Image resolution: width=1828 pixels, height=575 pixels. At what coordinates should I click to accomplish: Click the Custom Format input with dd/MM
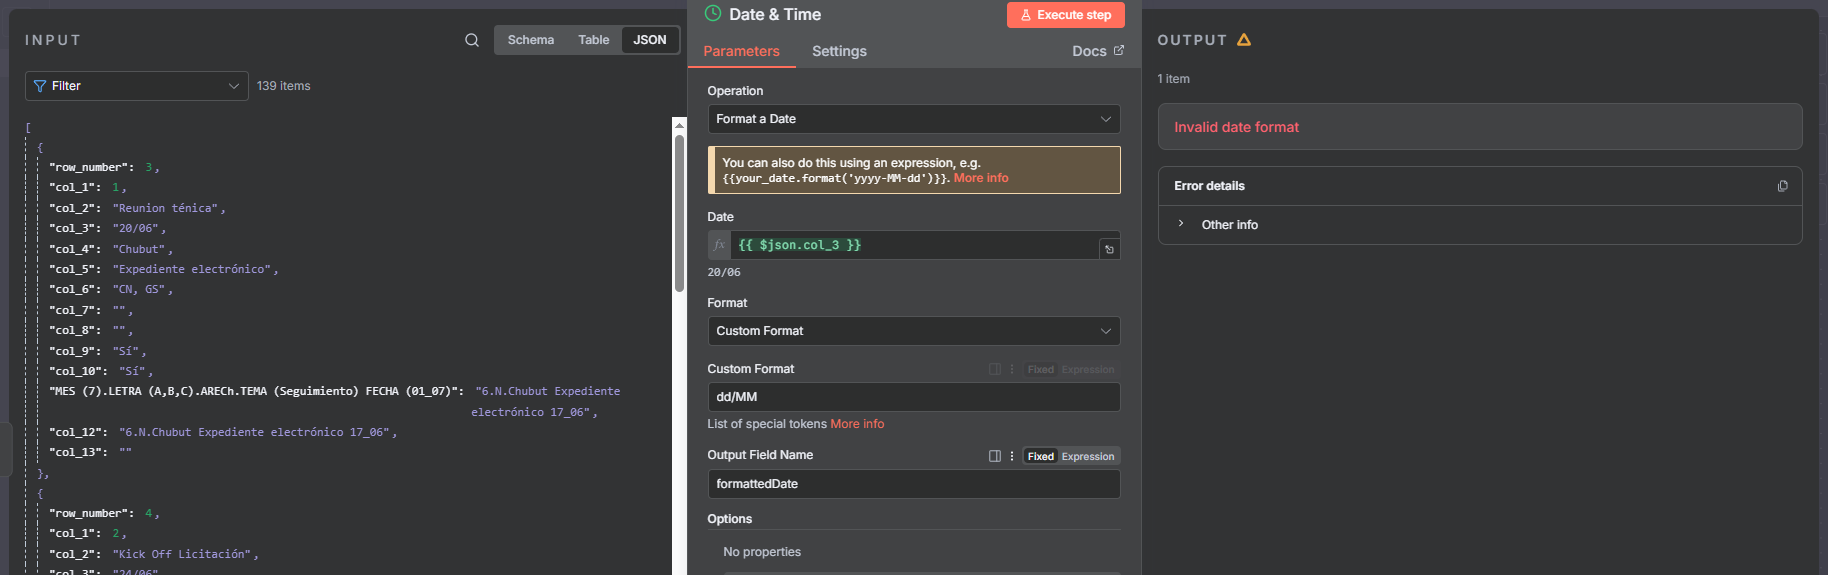point(913,397)
